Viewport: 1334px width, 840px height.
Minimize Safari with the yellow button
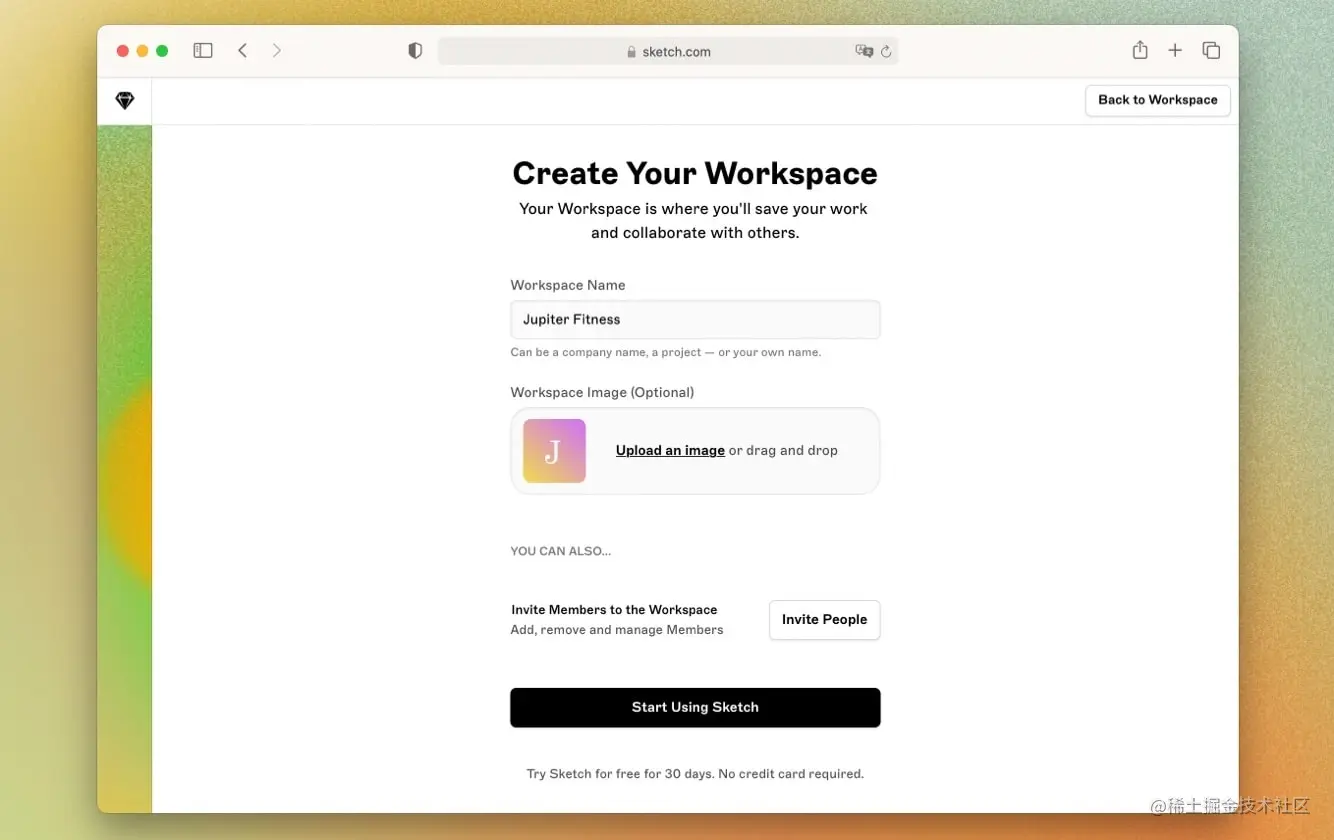(143, 51)
